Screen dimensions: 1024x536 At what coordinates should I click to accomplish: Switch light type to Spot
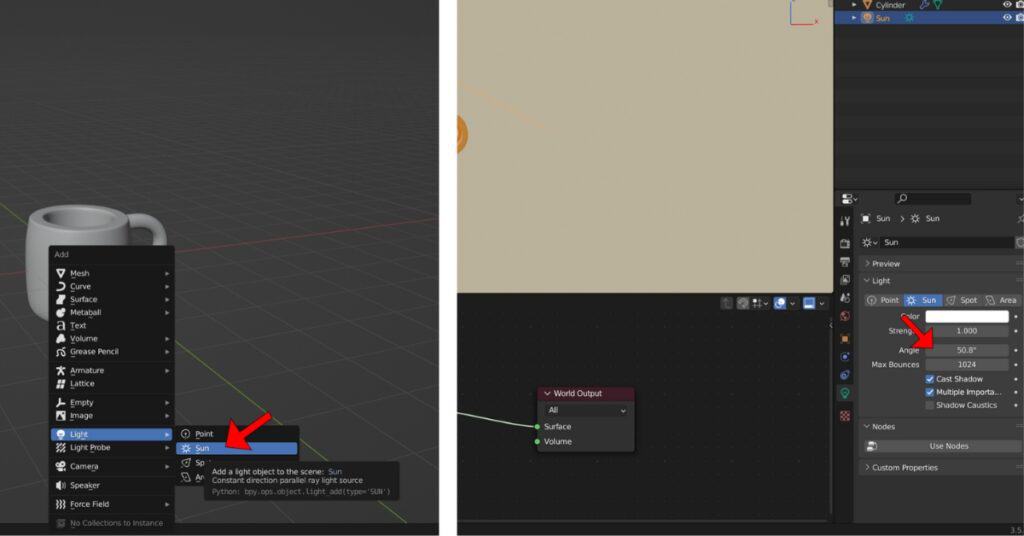tap(961, 300)
